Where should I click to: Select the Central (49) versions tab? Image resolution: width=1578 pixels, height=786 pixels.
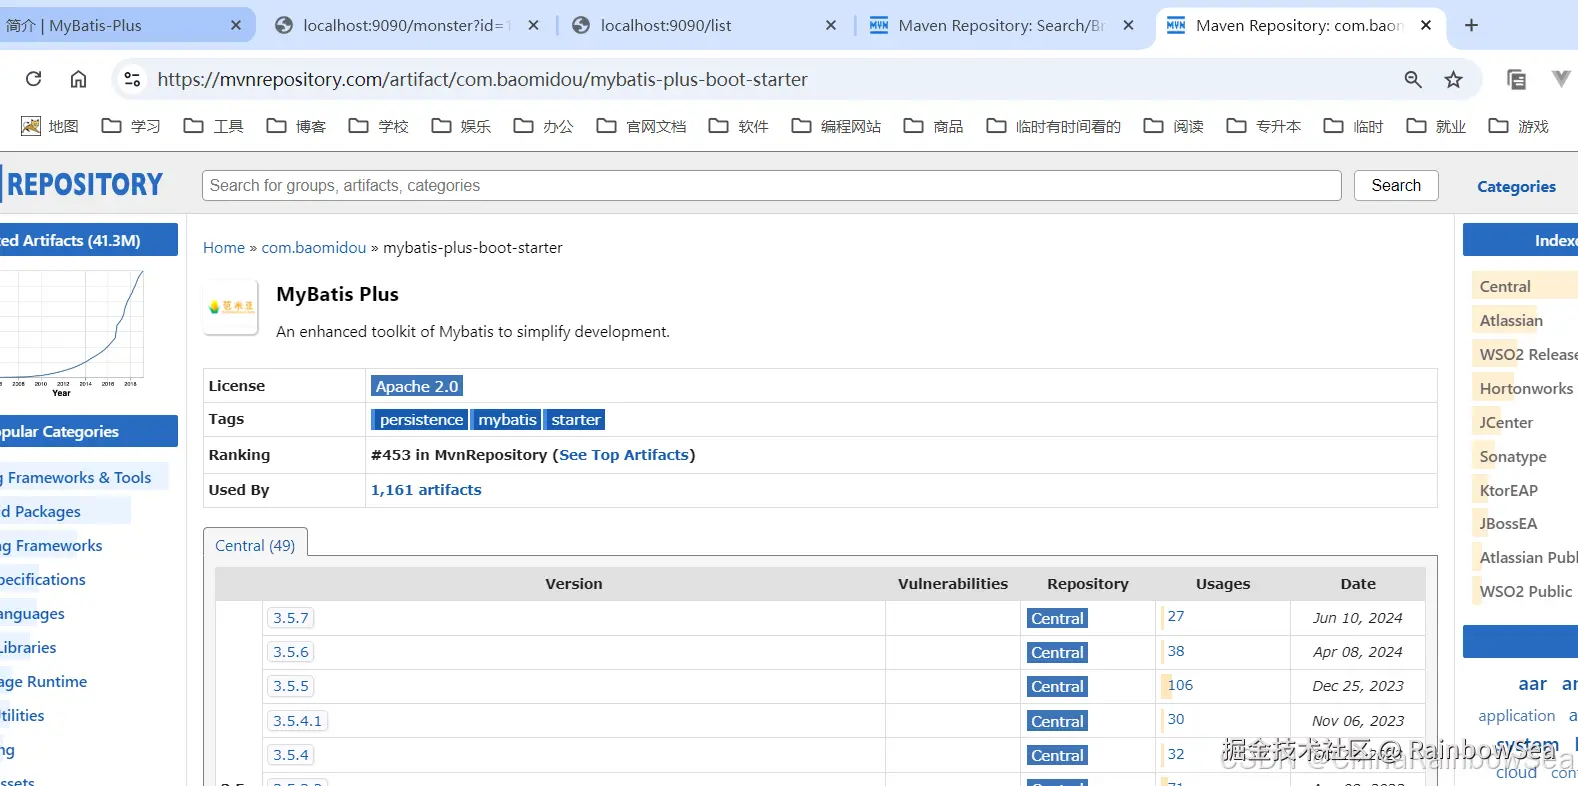click(255, 545)
